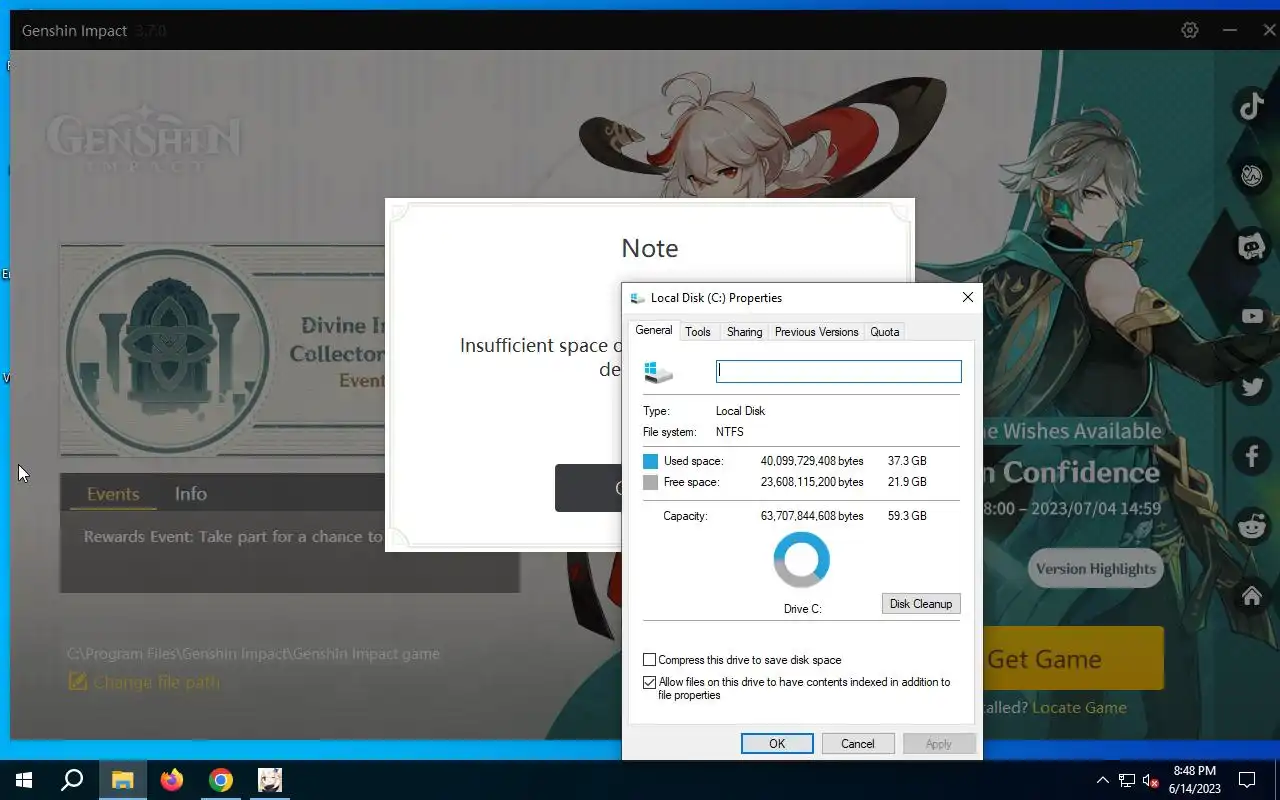Click the Disk Cleanup button

(x=921, y=604)
